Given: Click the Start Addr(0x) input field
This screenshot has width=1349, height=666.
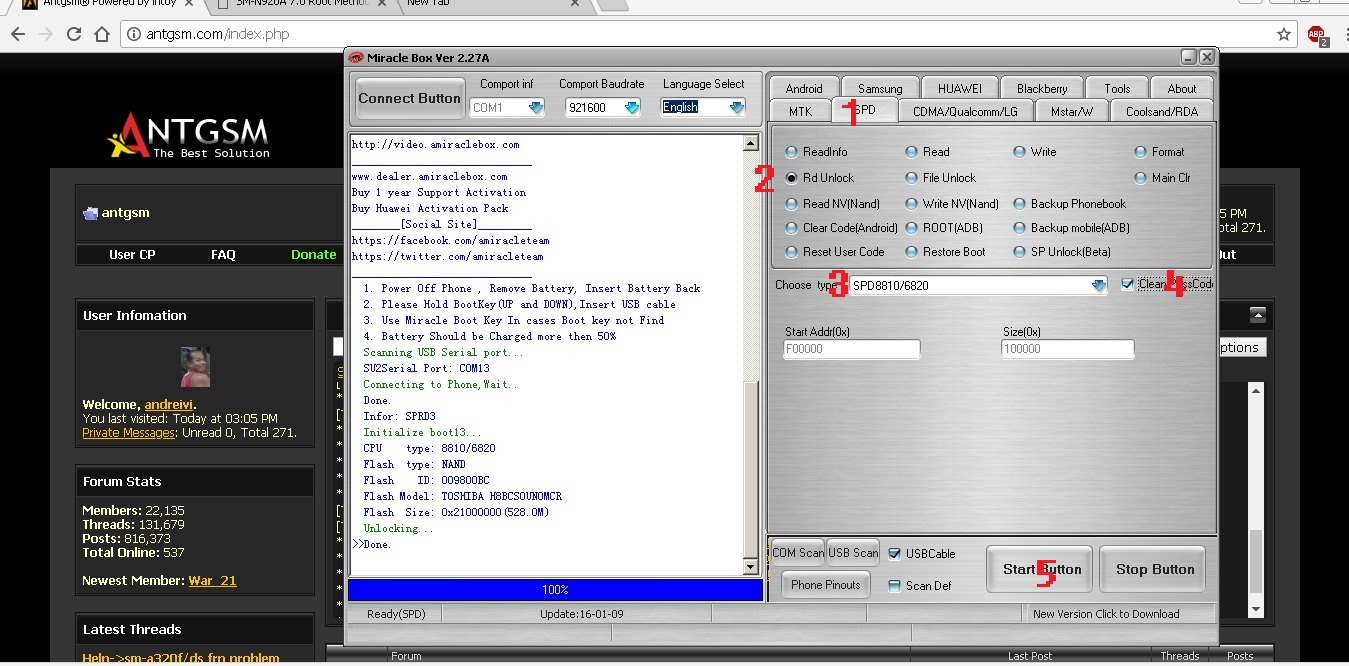Looking at the screenshot, I should click(852, 349).
